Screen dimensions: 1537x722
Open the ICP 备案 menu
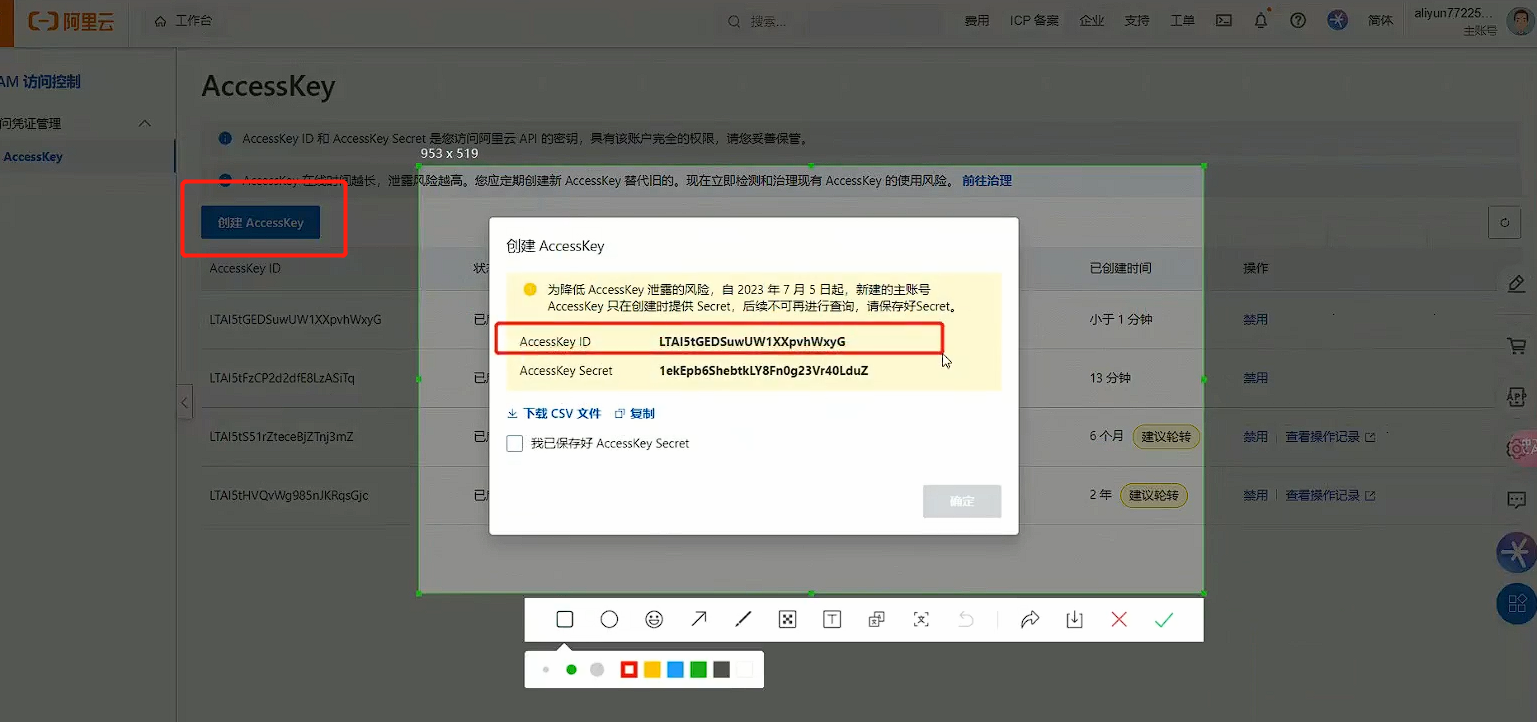(1034, 20)
